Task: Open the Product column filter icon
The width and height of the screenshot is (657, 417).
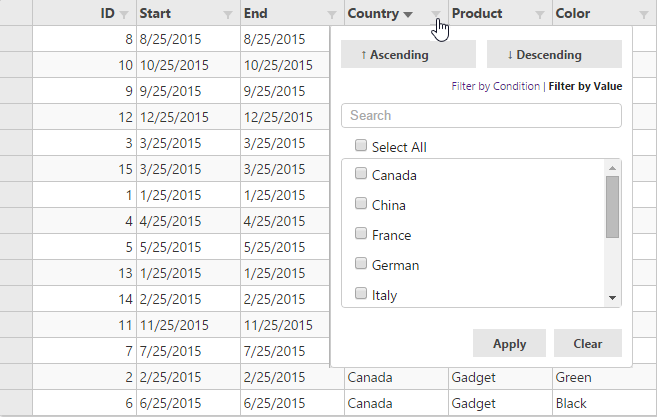Action: pos(540,15)
